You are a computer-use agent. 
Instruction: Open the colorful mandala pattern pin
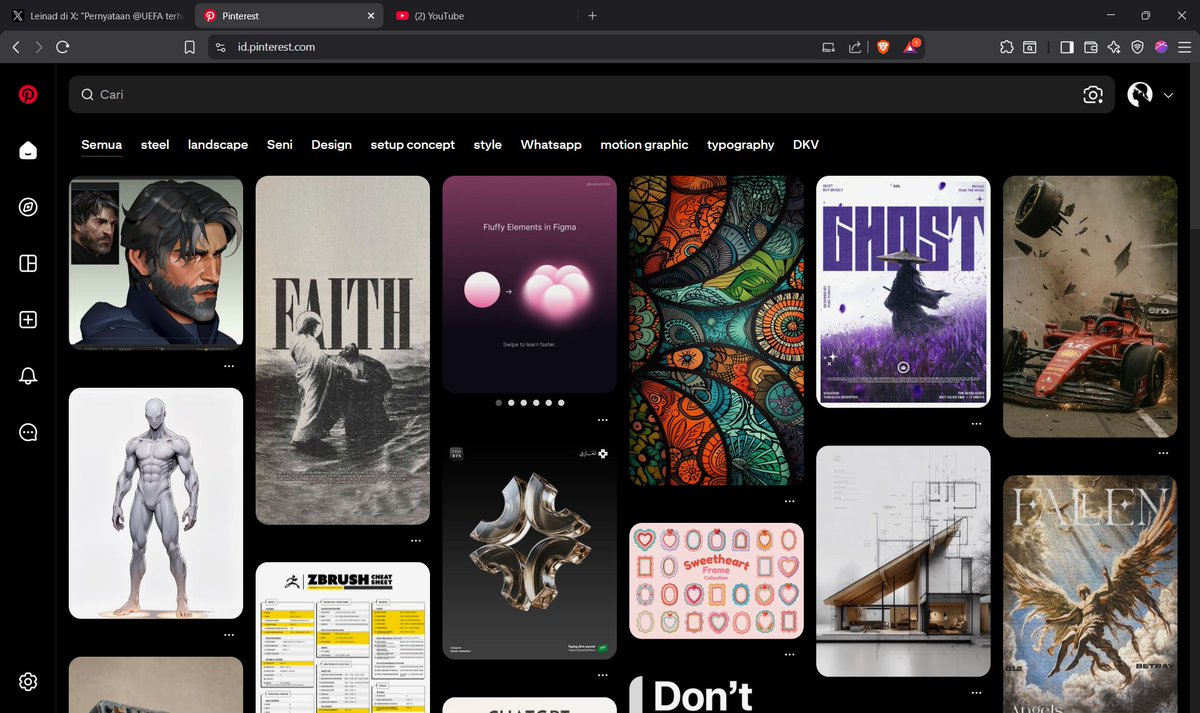tap(716, 330)
